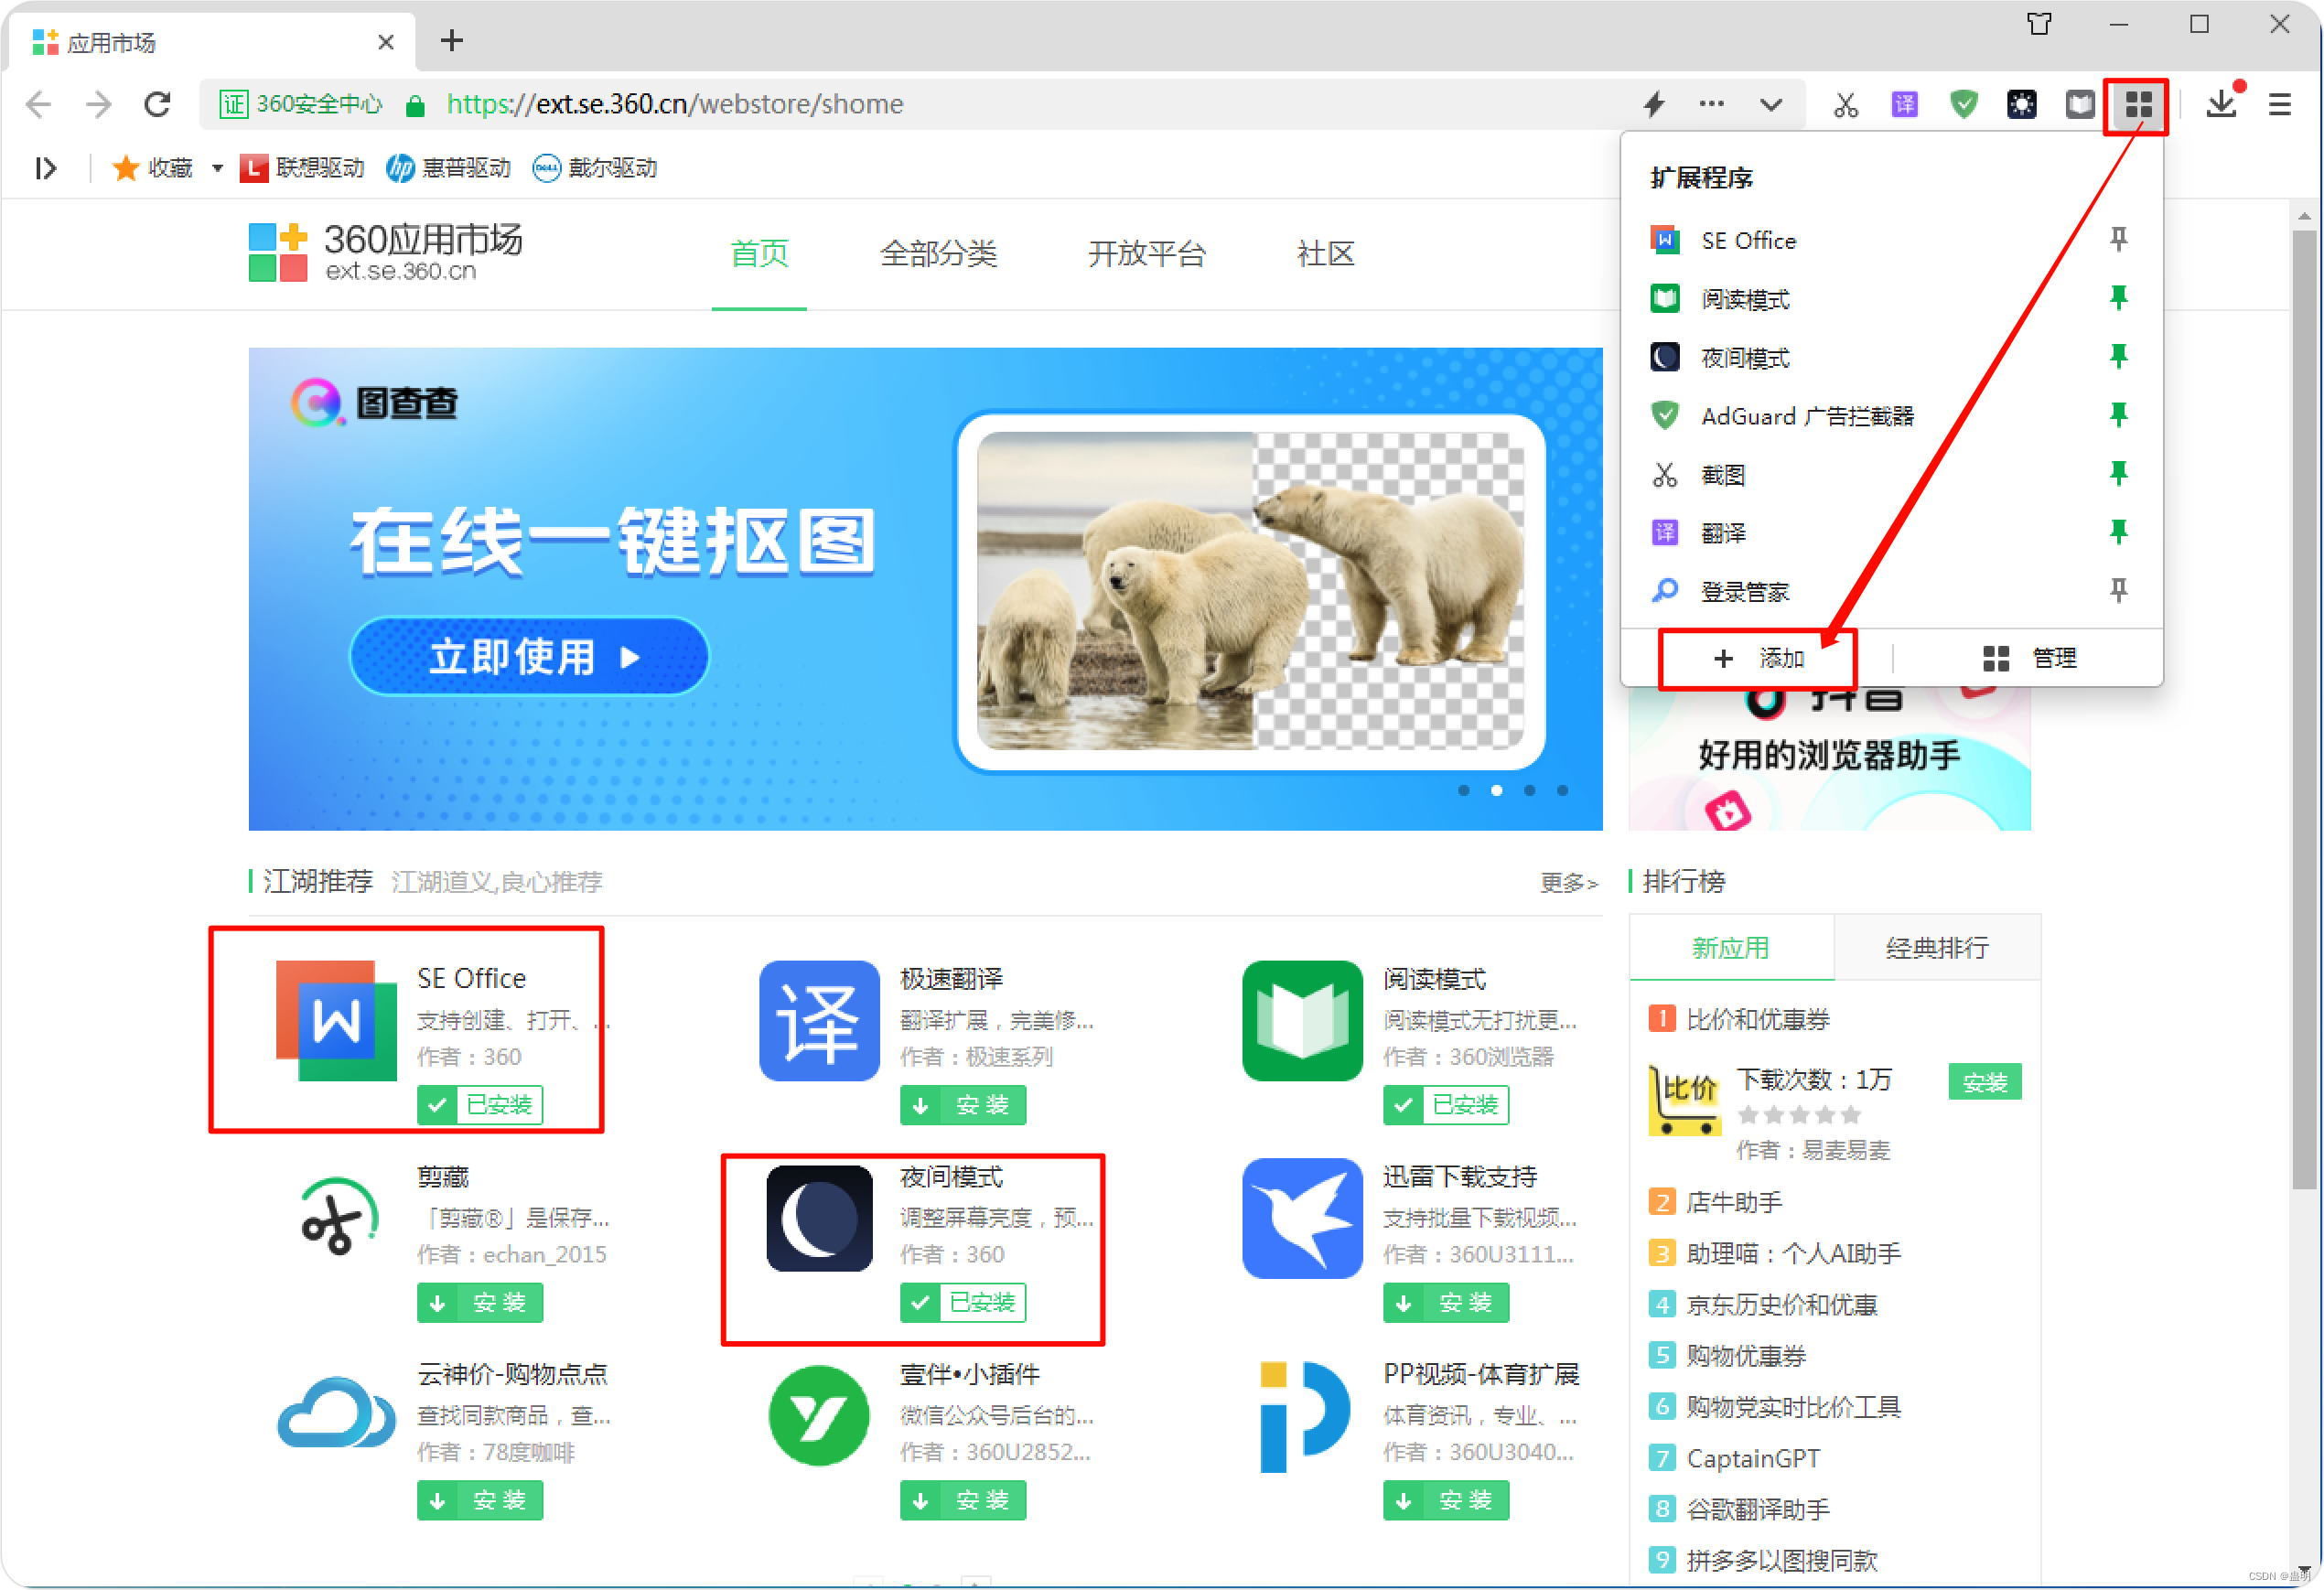The width and height of the screenshot is (2324, 1590).
Task: Select the 经典排行 ranking tab
Action: (x=1936, y=948)
